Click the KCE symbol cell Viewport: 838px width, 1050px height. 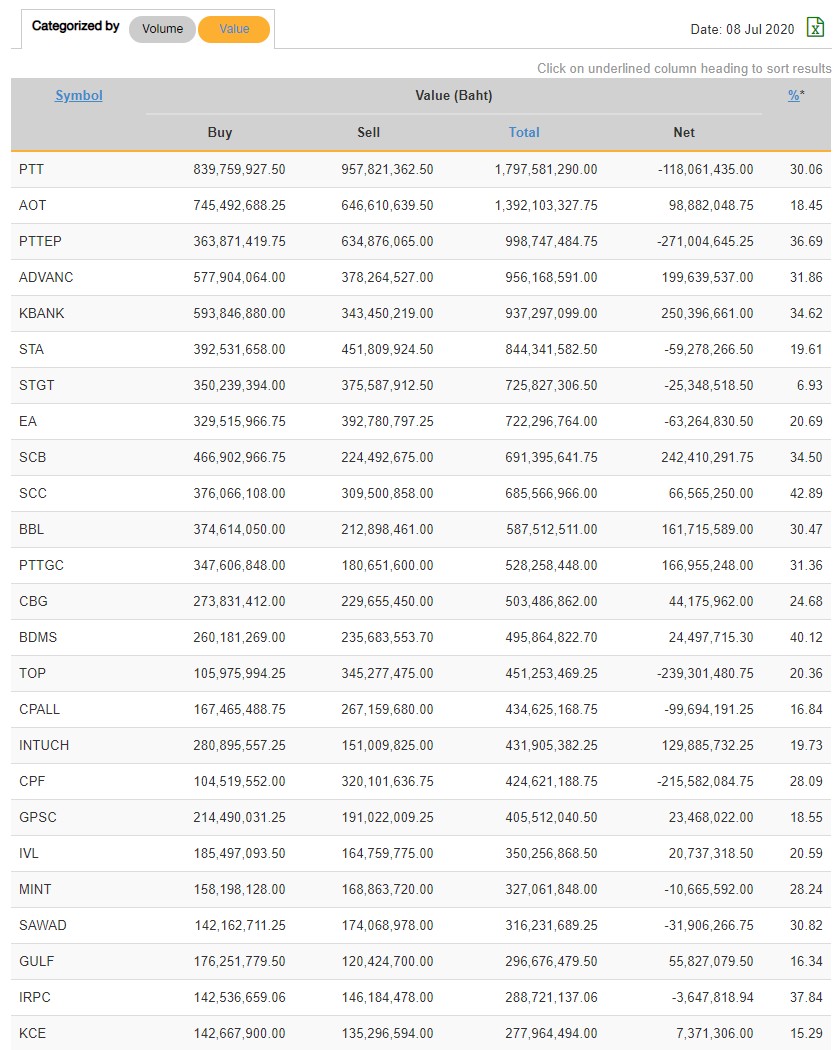pyautogui.click(x=33, y=1033)
